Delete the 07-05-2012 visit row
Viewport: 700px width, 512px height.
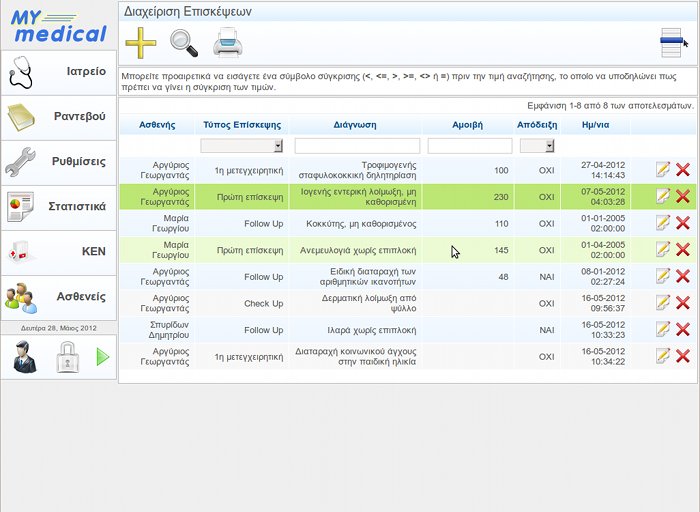(683, 196)
